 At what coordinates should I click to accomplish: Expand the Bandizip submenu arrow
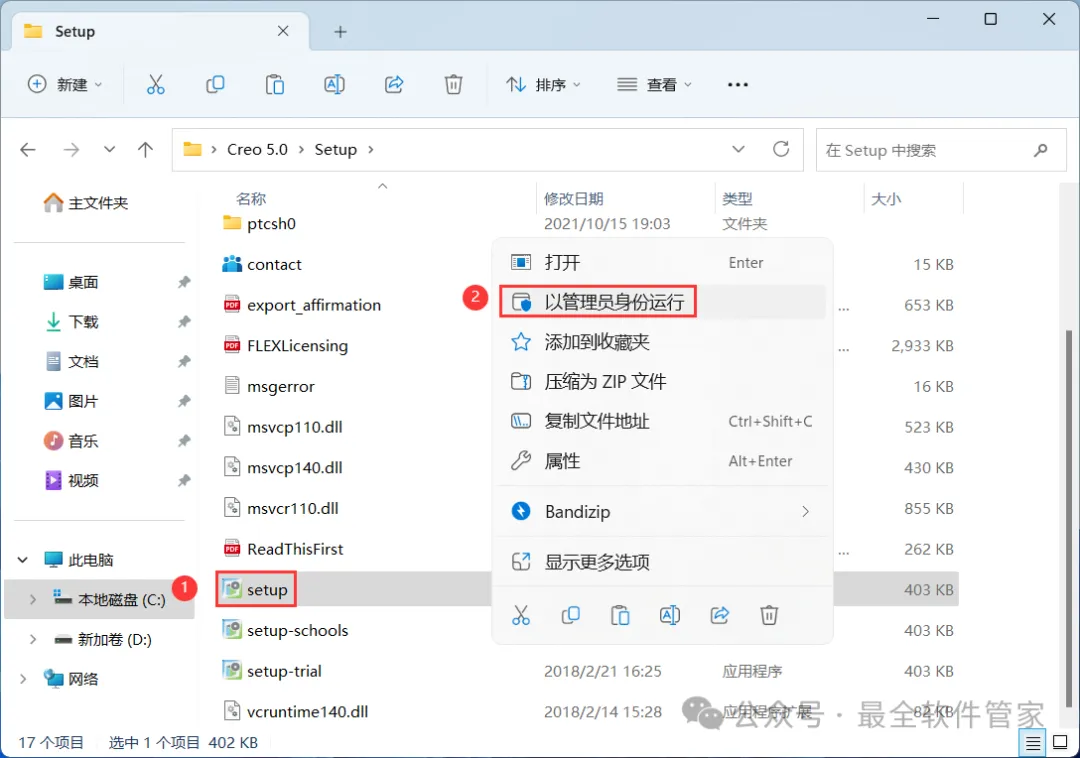coord(805,512)
